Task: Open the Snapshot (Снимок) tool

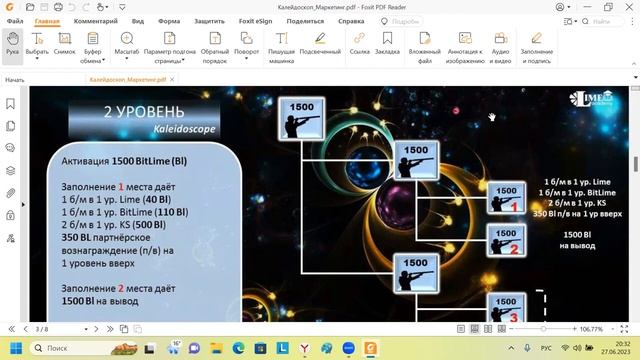Action: point(64,43)
